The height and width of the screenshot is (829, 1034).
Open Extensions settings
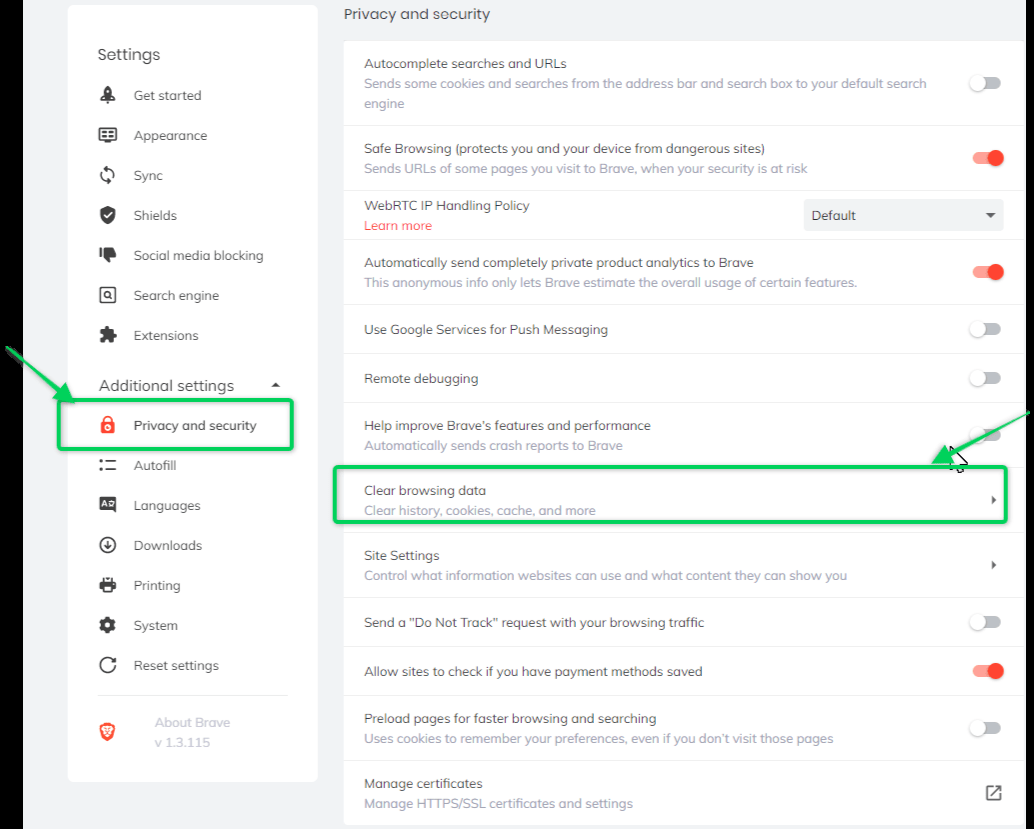tap(166, 335)
